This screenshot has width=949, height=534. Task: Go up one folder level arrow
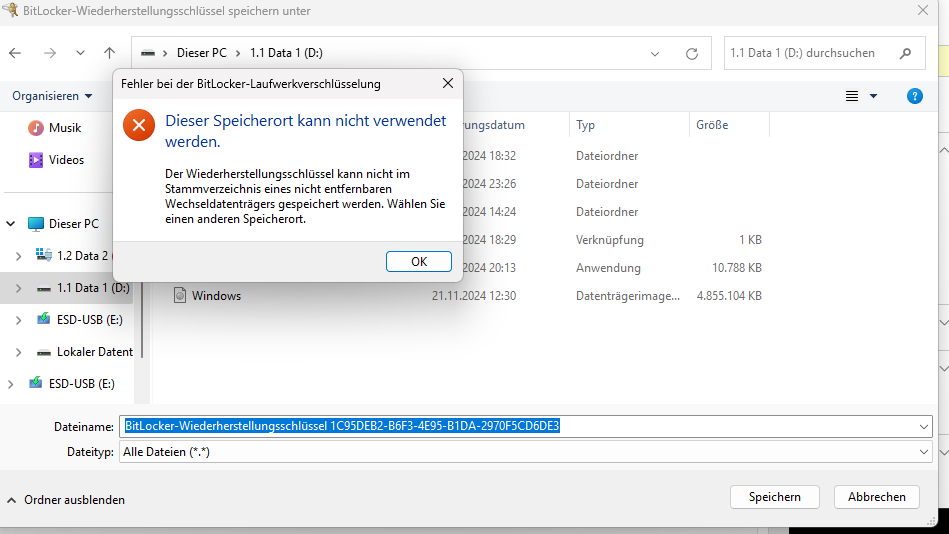point(109,53)
